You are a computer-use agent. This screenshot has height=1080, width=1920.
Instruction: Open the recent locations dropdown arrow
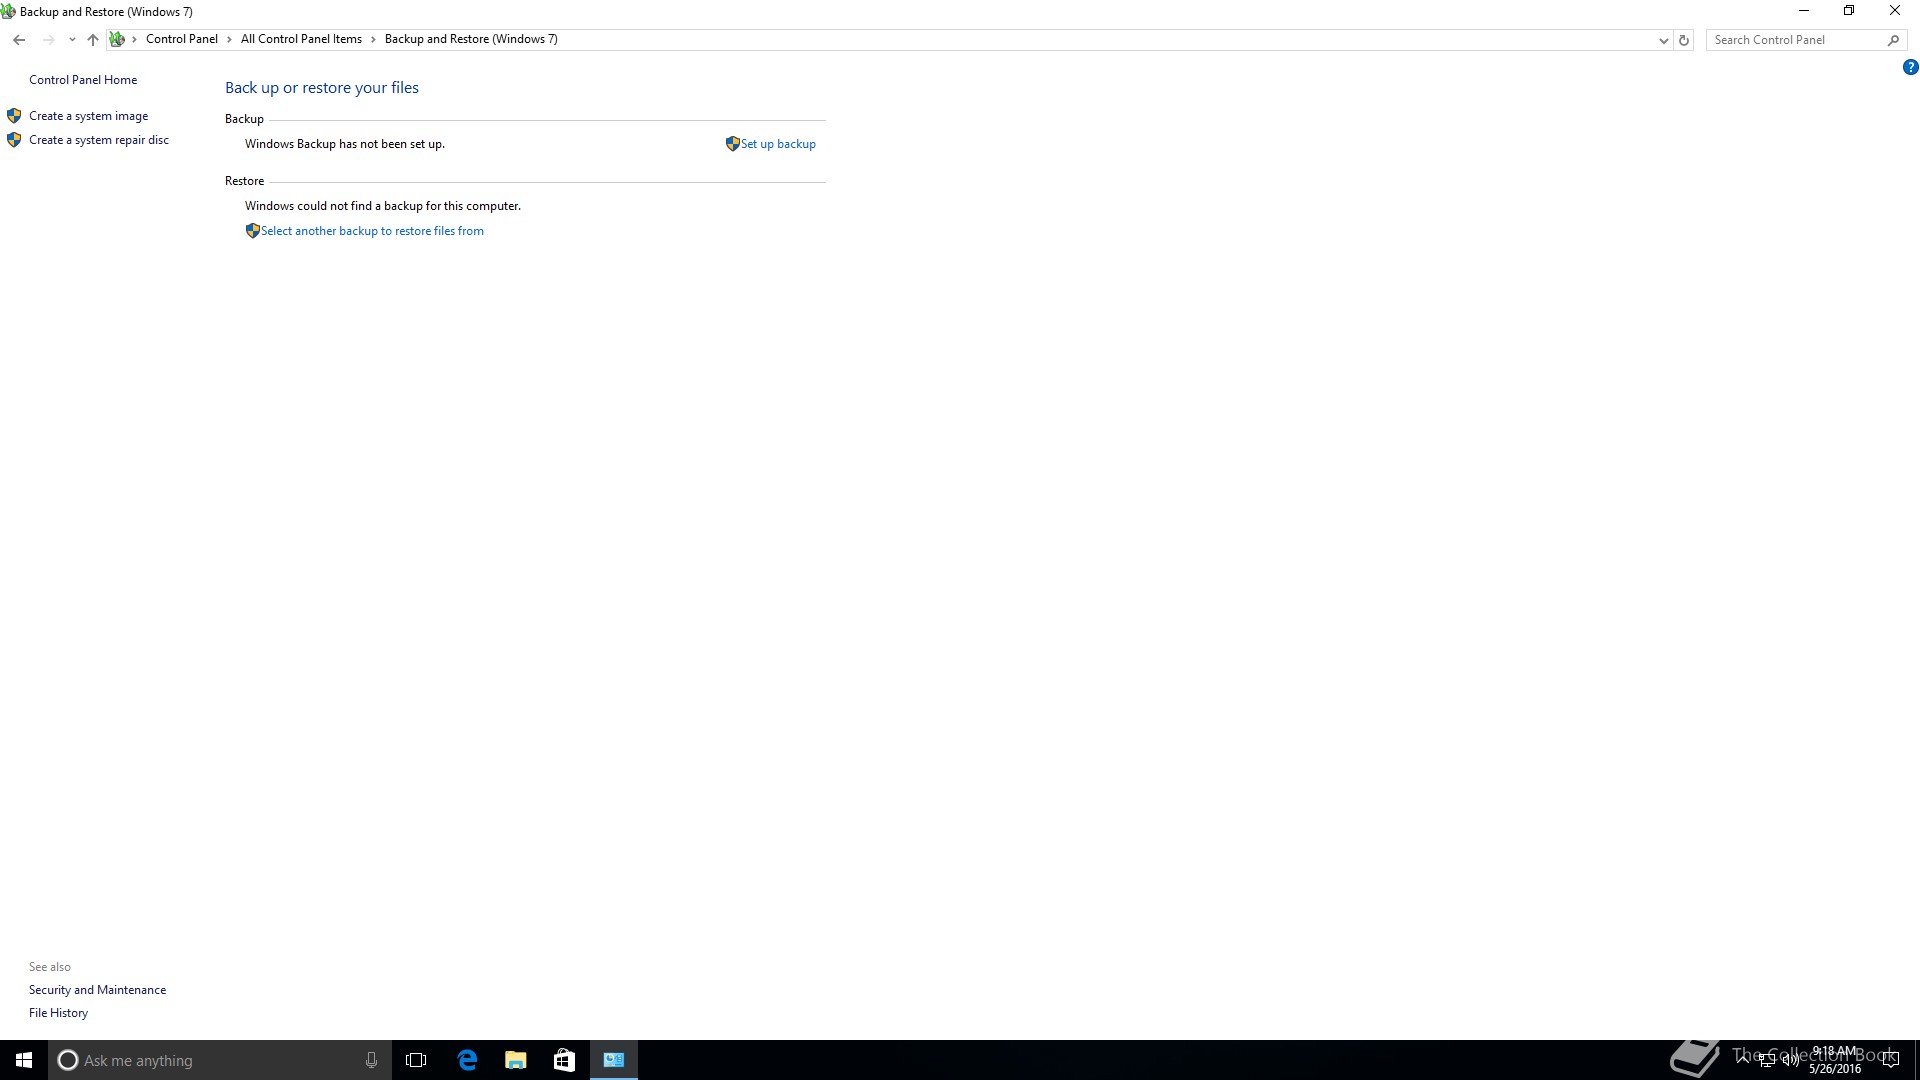72,40
